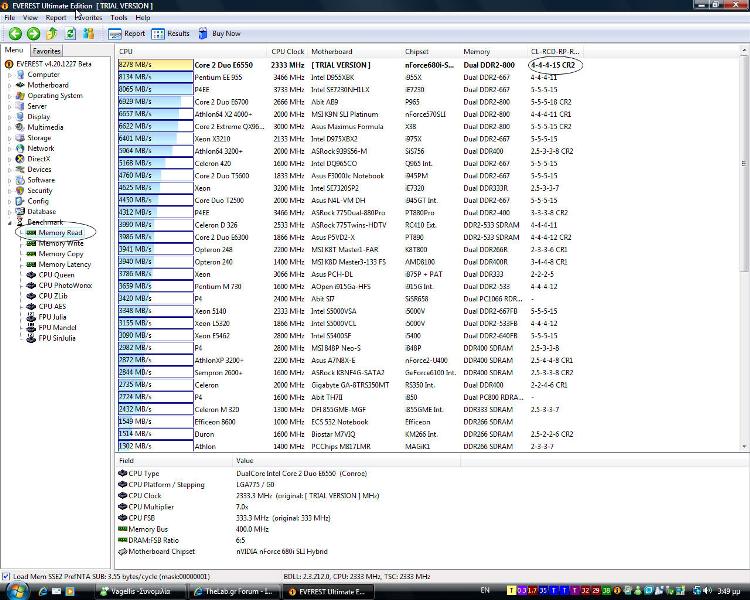Click the CPU Clock column header
This screenshot has height=600, width=750.
click(288, 51)
